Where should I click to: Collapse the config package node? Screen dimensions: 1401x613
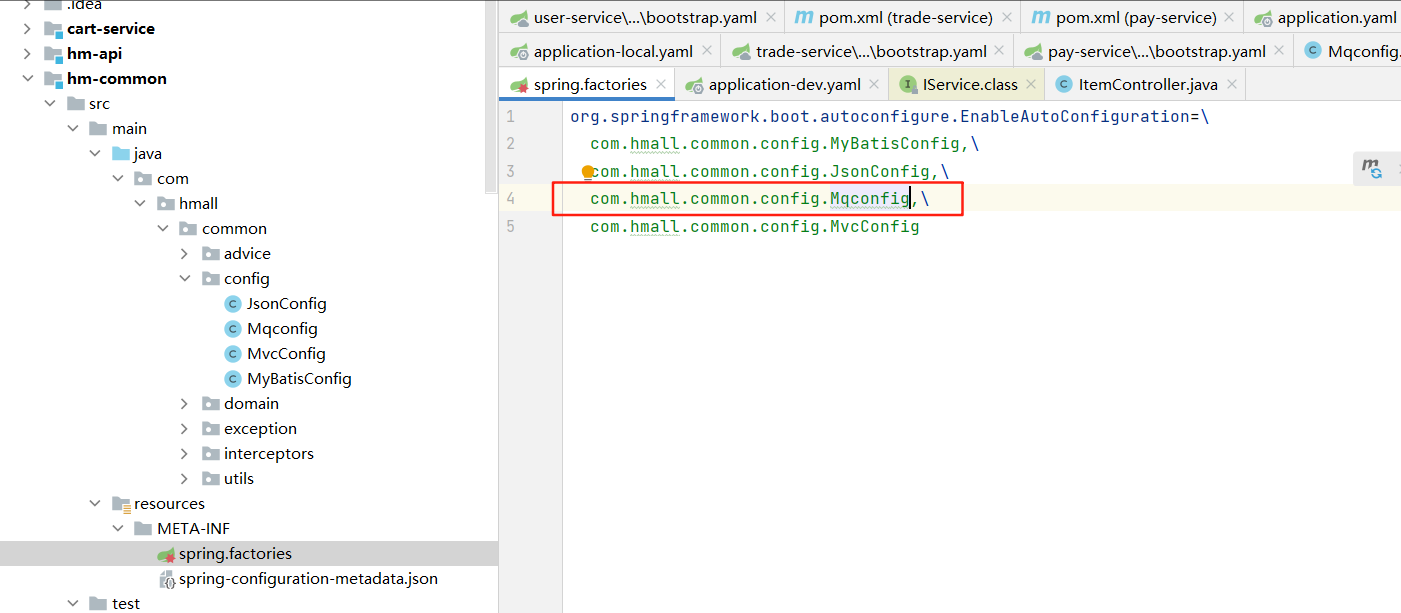coord(185,279)
